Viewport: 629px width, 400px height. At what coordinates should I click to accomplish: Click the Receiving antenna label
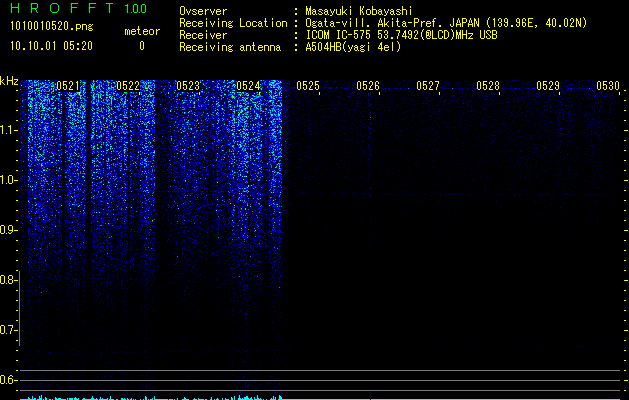tap(230, 47)
